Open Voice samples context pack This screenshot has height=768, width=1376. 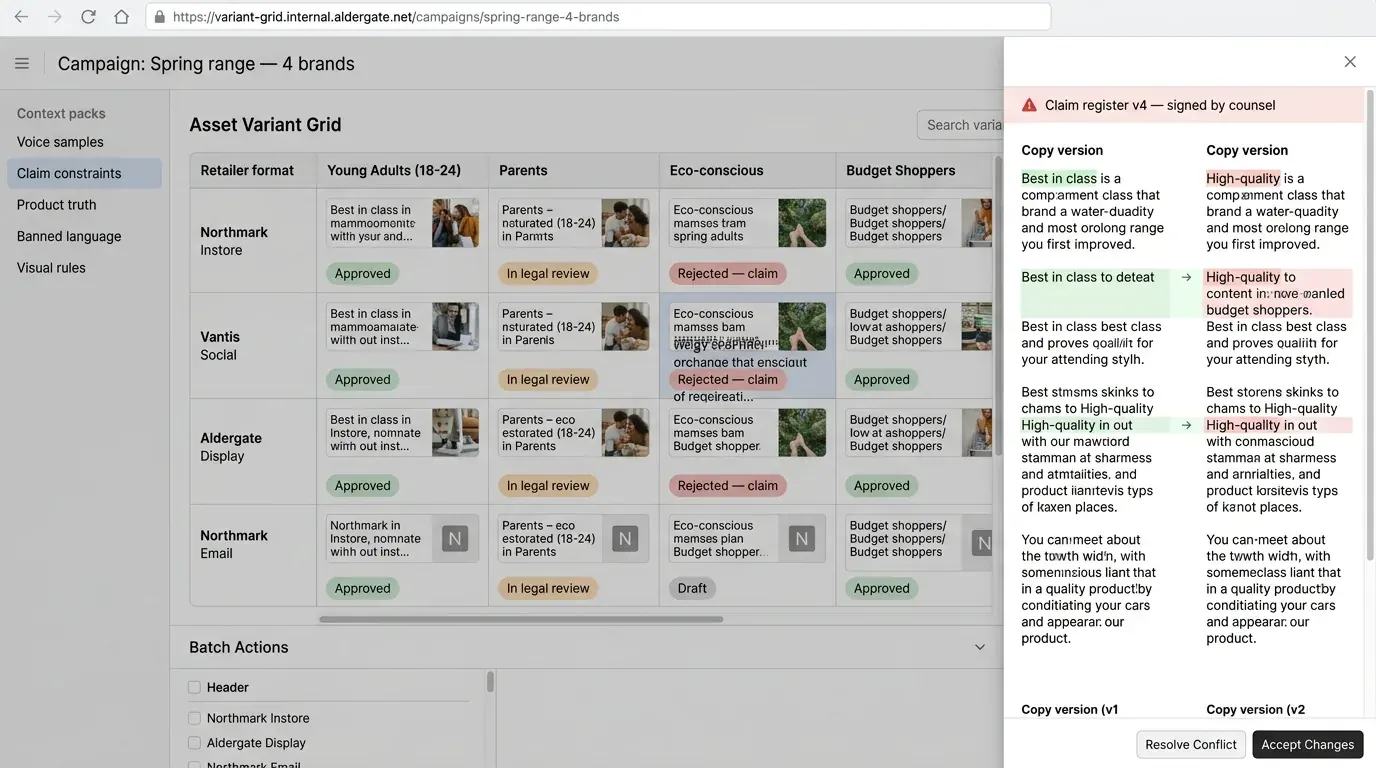[x=60, y=142]
